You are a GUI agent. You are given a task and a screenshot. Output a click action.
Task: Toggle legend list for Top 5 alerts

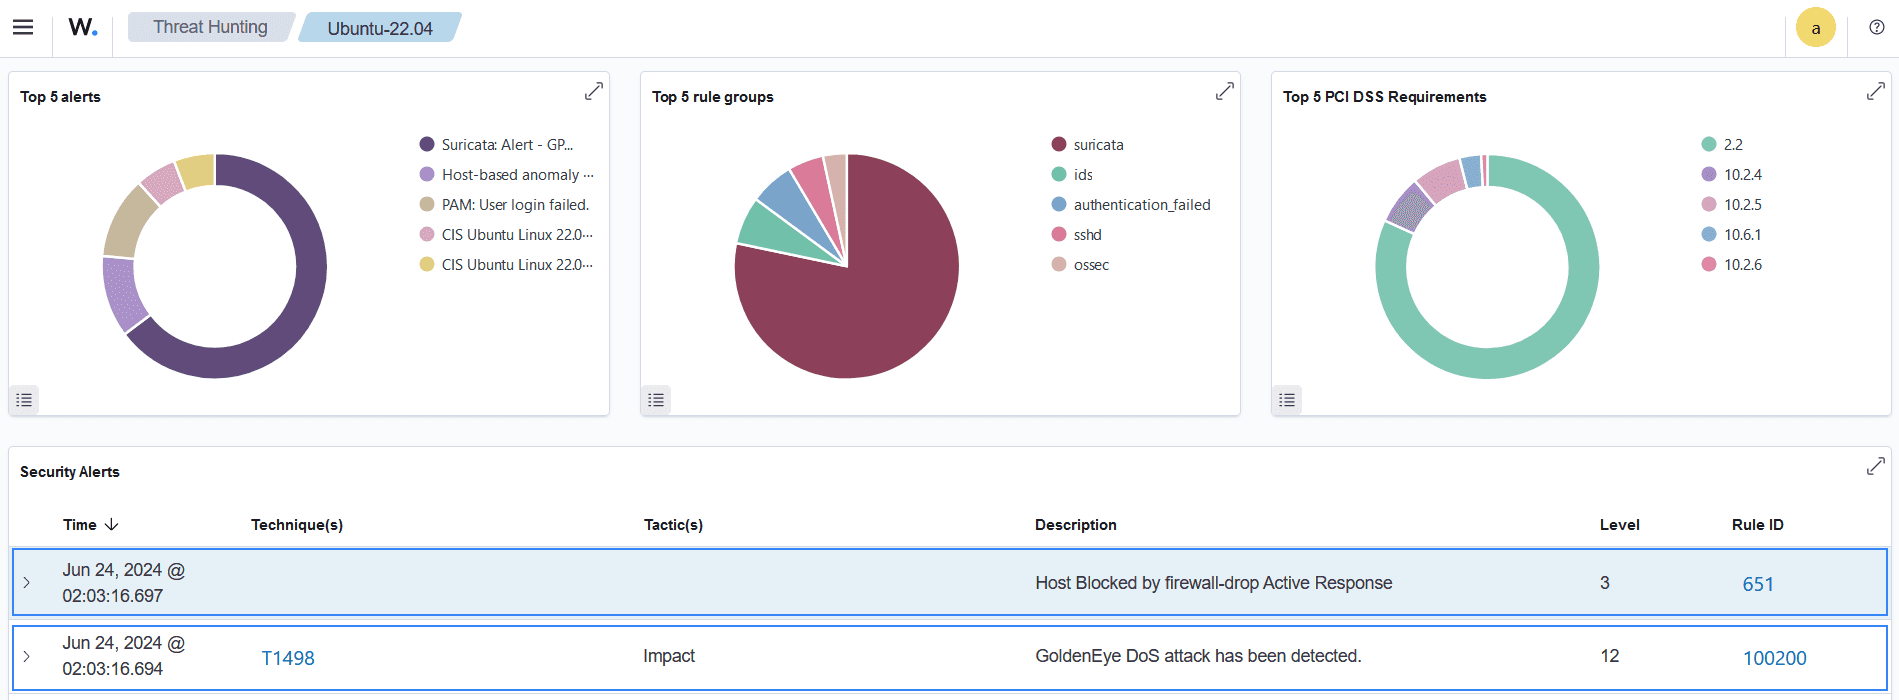tap(24, 400)
